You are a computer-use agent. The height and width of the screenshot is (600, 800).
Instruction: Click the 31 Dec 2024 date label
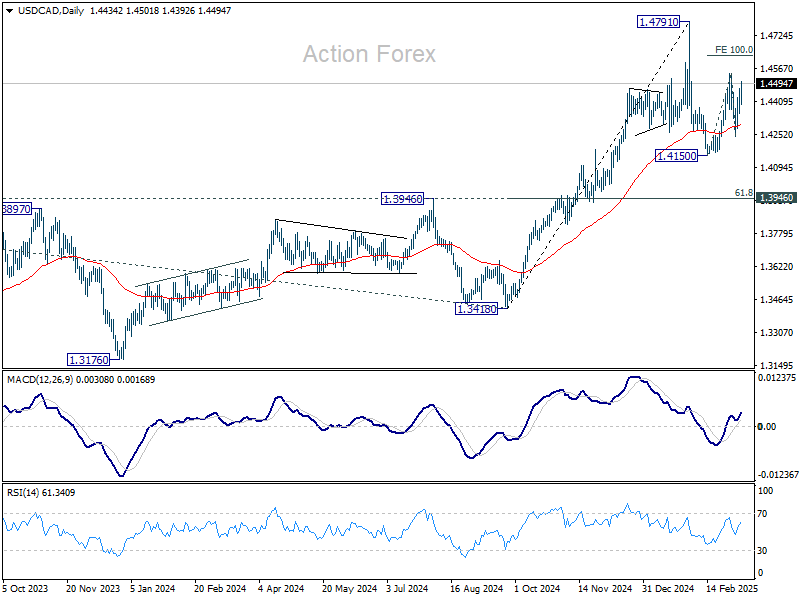pos(668,589)
